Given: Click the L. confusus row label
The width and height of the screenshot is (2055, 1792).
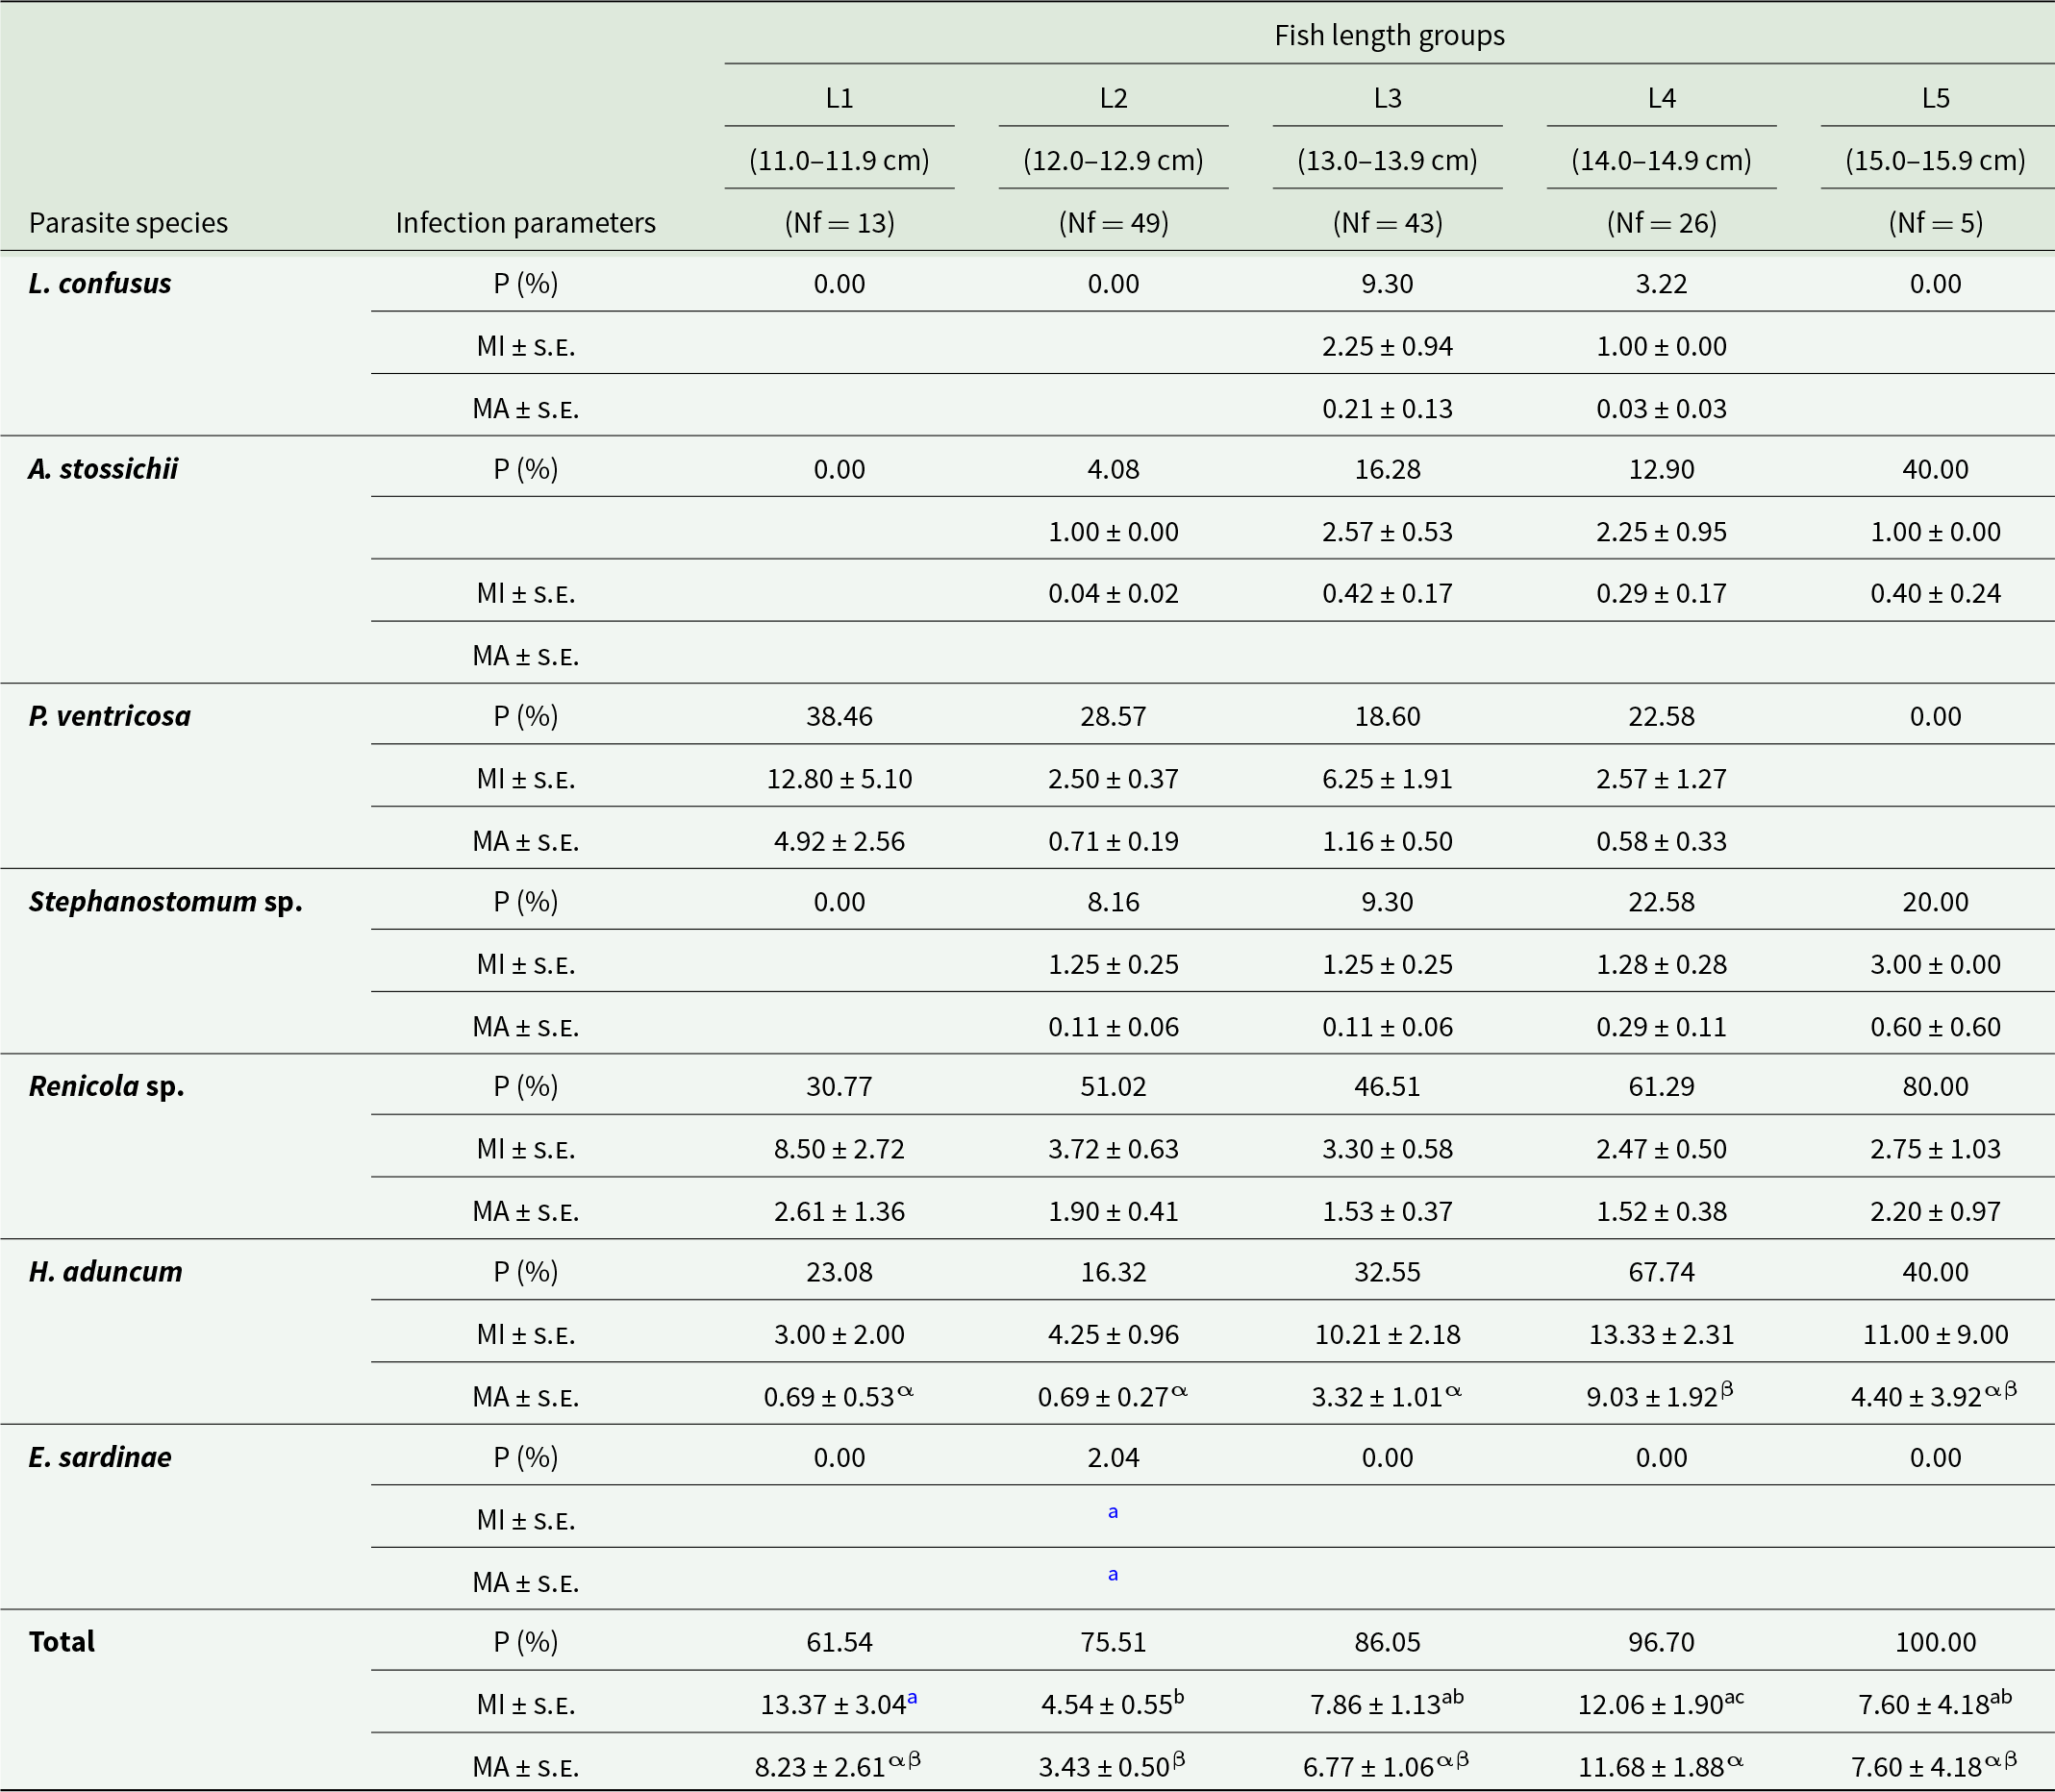Looking at the screenshot, I should click(100, 283).
